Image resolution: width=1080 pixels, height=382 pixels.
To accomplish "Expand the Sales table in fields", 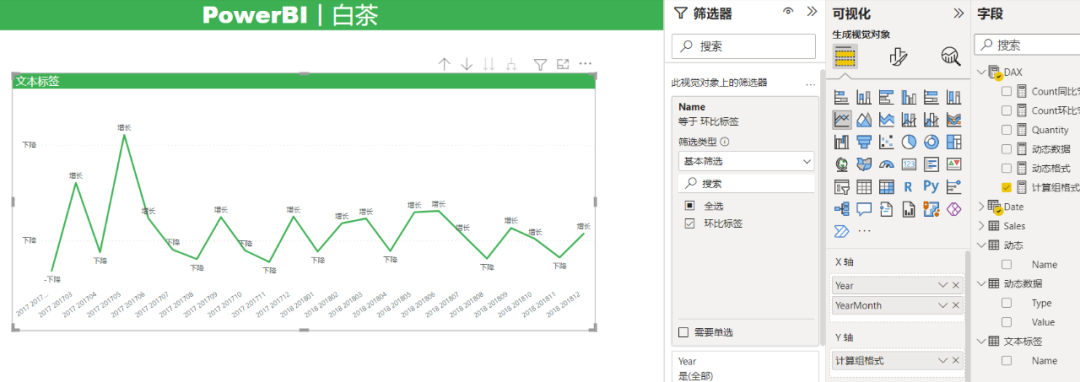I will [982, 226].
